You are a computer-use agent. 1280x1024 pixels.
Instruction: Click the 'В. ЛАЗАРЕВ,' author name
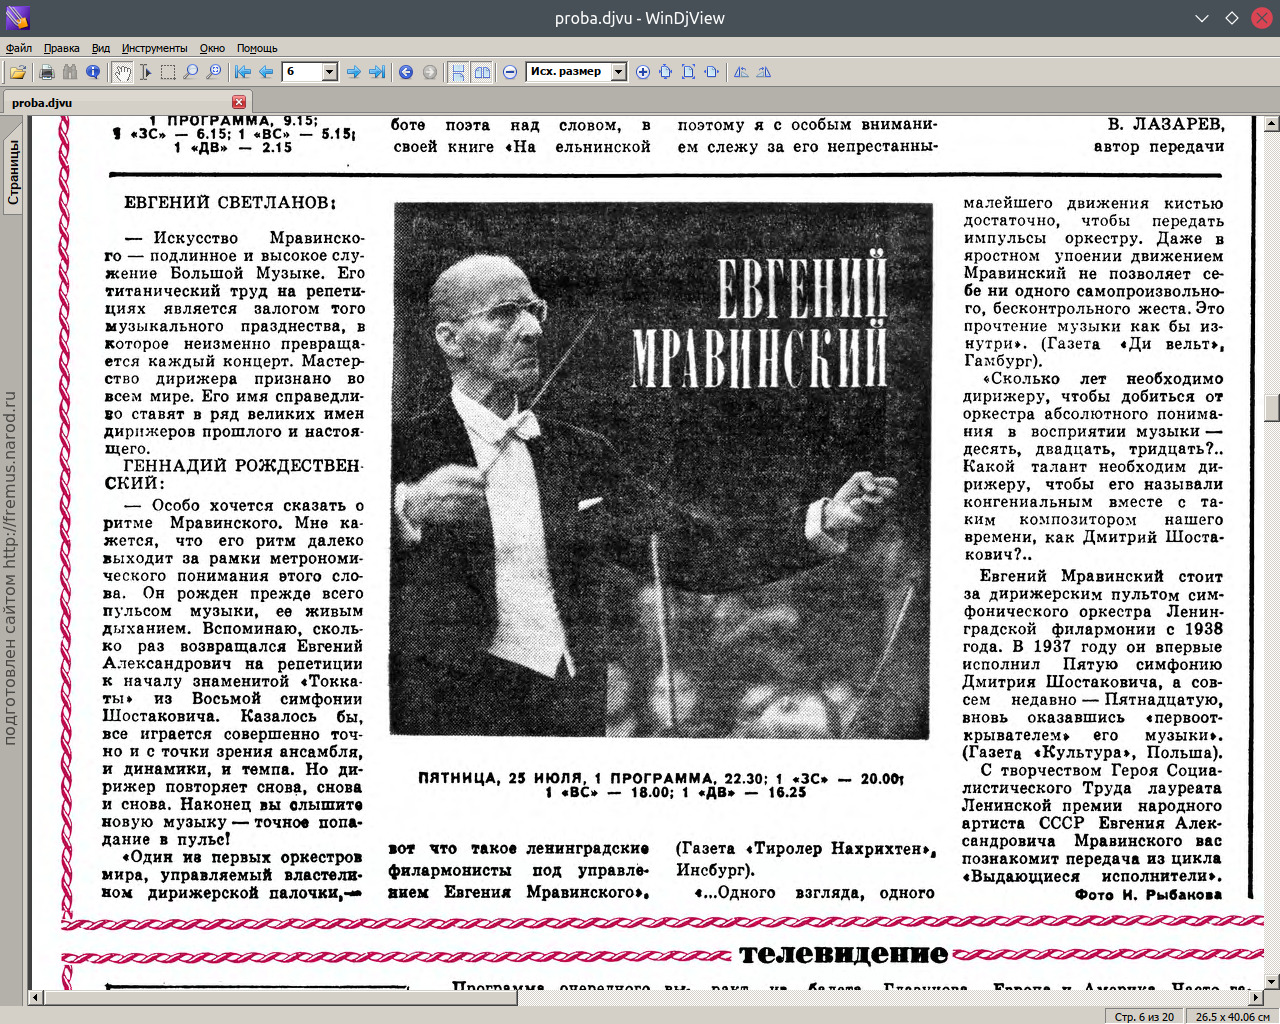pyautogui.click(x=1165, y=125)
